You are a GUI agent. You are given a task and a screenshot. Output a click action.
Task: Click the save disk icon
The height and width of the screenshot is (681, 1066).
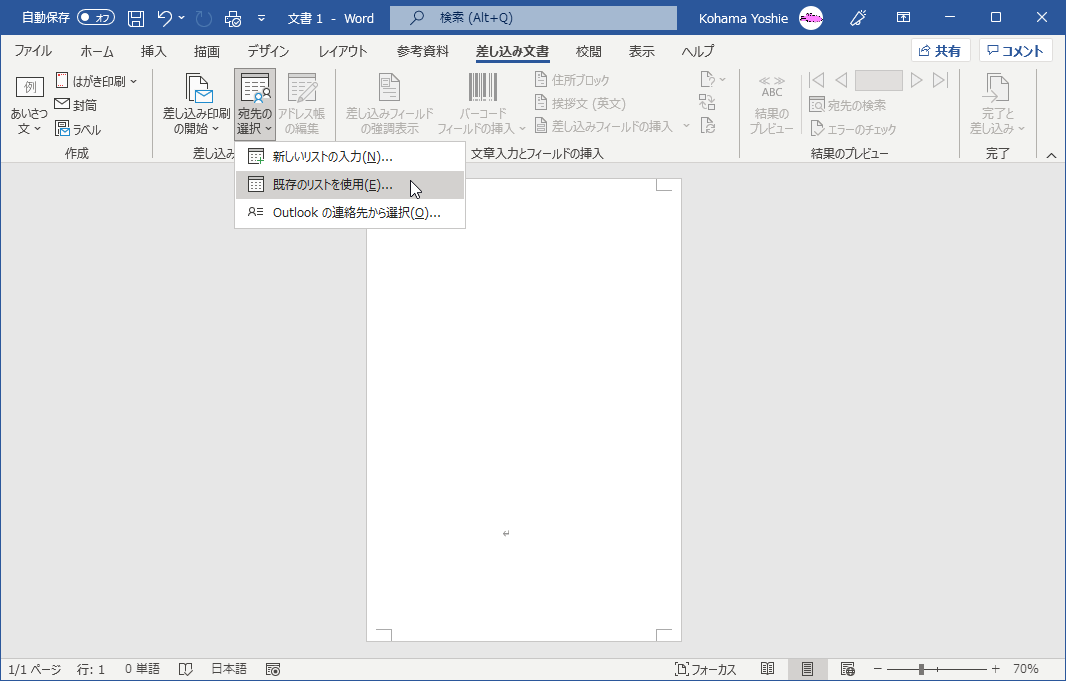[x=136, y=18]
